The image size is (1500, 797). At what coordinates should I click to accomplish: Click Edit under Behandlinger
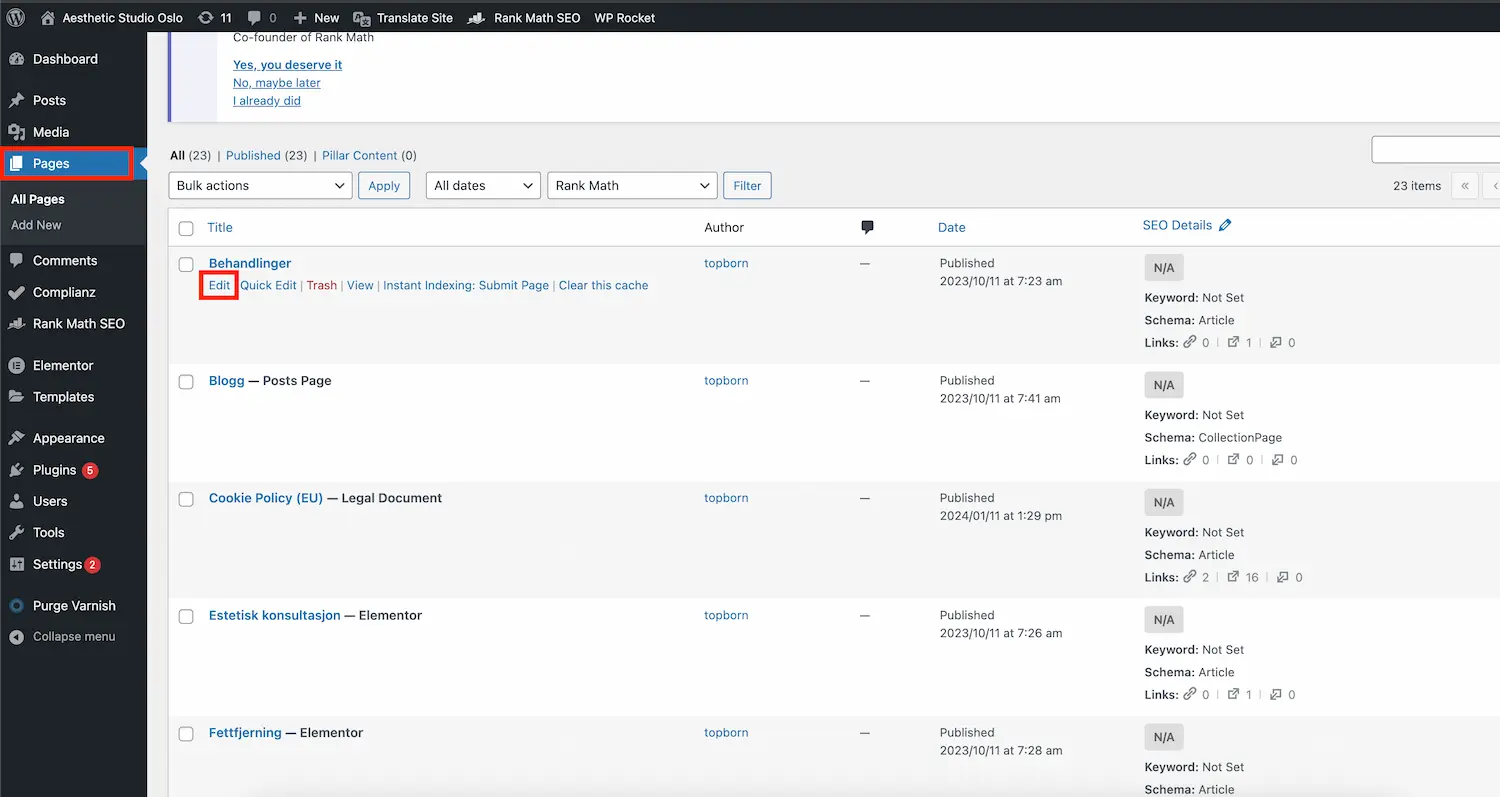tap(219, 285)
